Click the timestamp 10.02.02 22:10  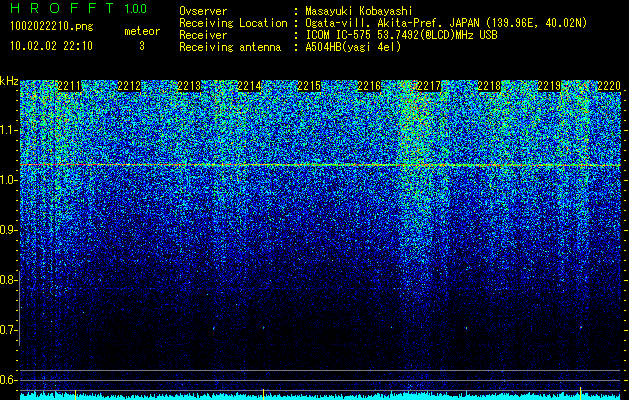[51, 46]
